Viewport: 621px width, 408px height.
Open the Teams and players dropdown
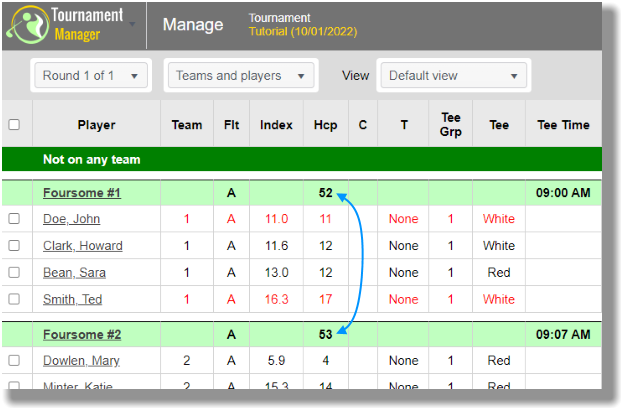click(241, 75)
